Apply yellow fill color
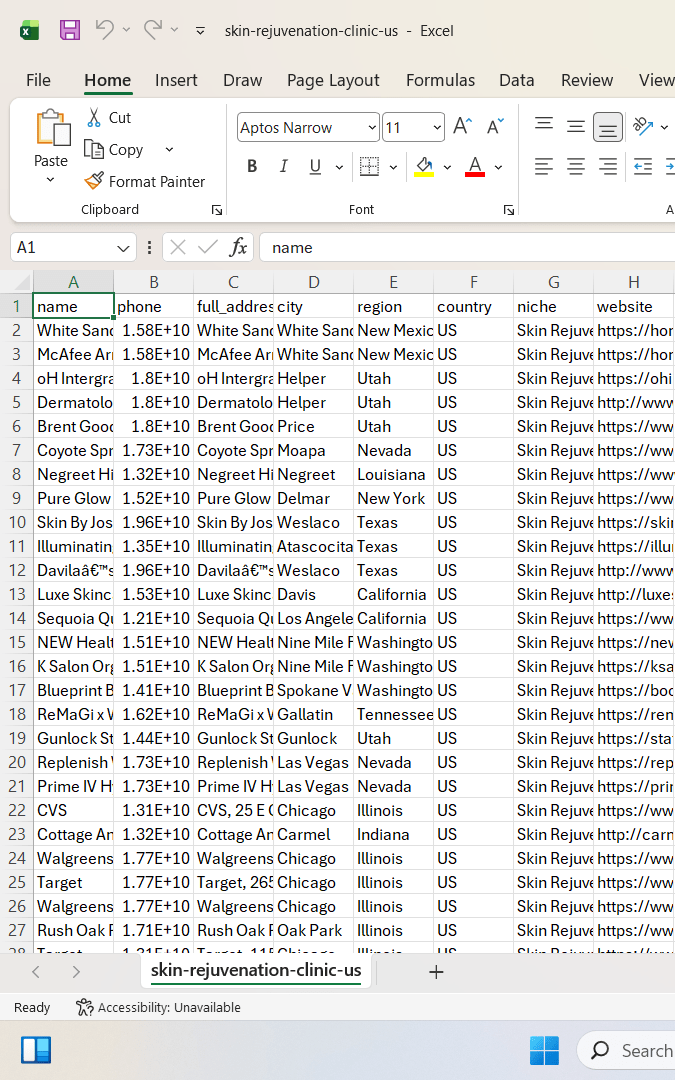Viewport: 675px width, 1080px height. point(424,166)
